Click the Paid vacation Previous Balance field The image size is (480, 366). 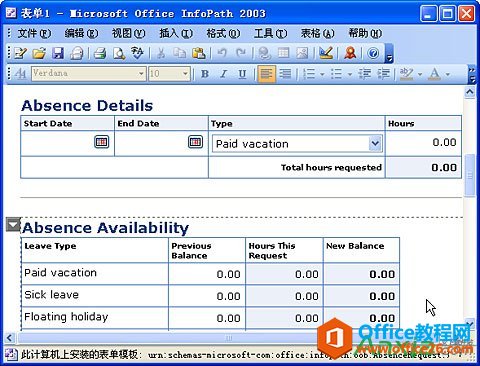(207, 274)
